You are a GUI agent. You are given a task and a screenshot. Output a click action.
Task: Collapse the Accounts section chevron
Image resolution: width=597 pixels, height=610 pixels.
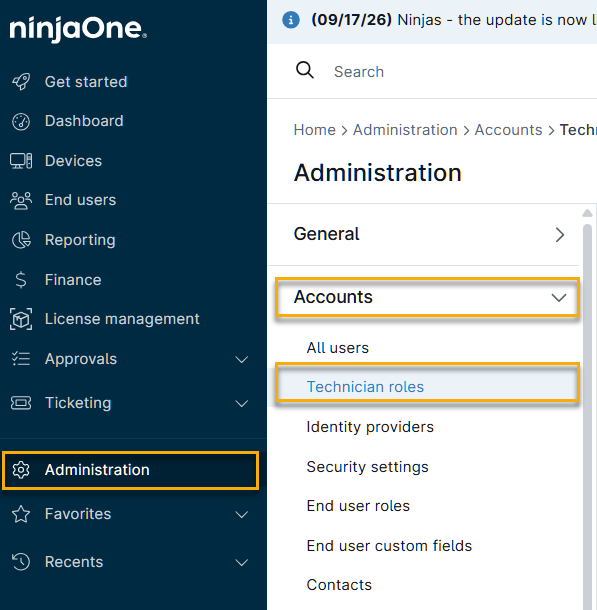coord(559,298)
